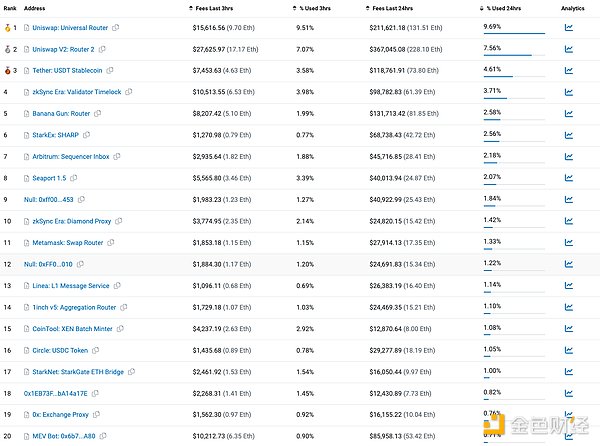Click the StarkEx: SHARP contract link
Screen dimensions: 600x446
[x=56, y=135]
